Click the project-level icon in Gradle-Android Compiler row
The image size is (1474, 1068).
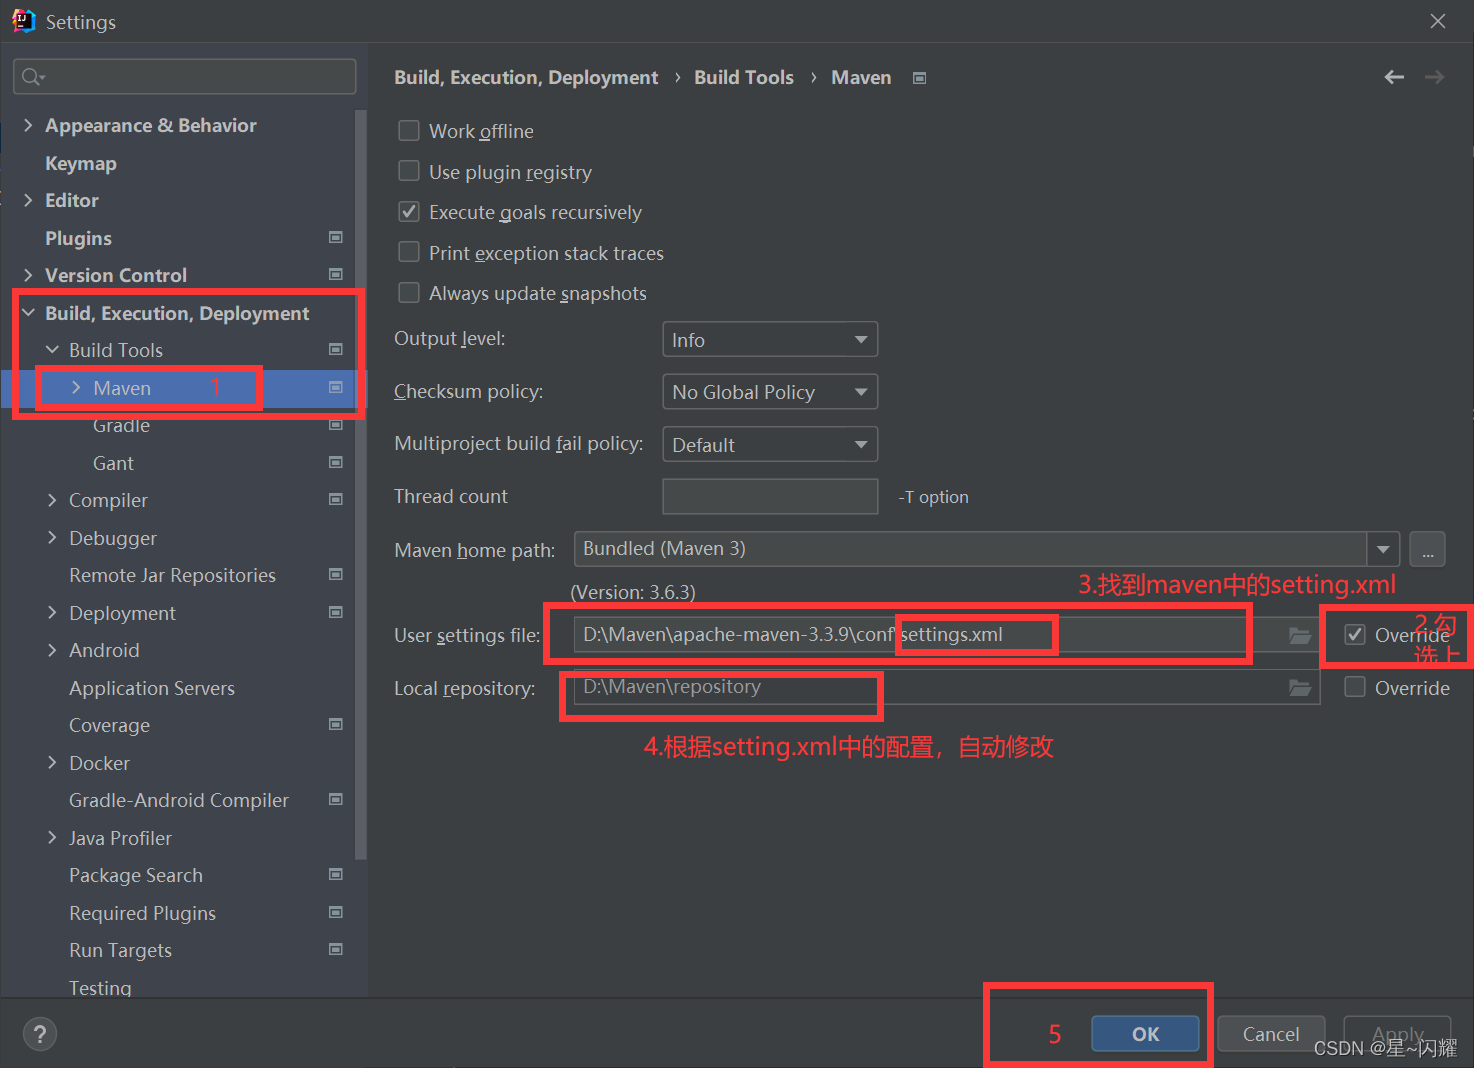point(336,799)
